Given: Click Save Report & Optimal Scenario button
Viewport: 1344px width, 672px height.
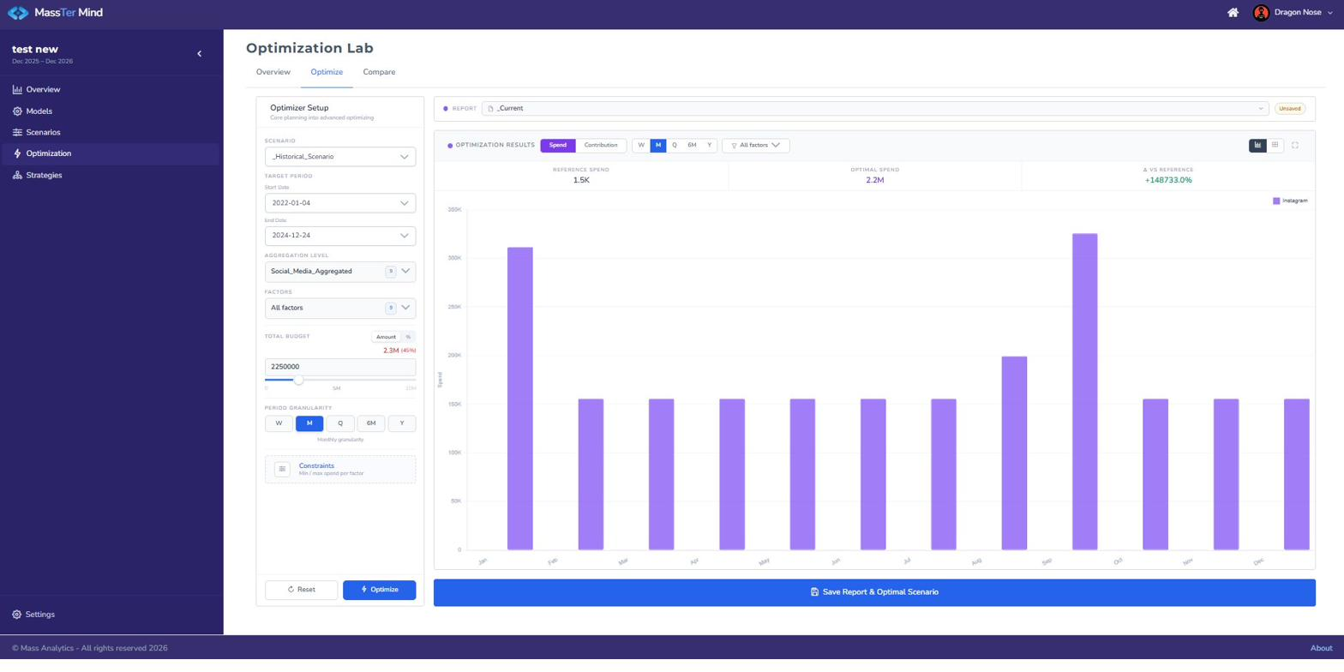Looking at the screenshot, I should point(874,592).
